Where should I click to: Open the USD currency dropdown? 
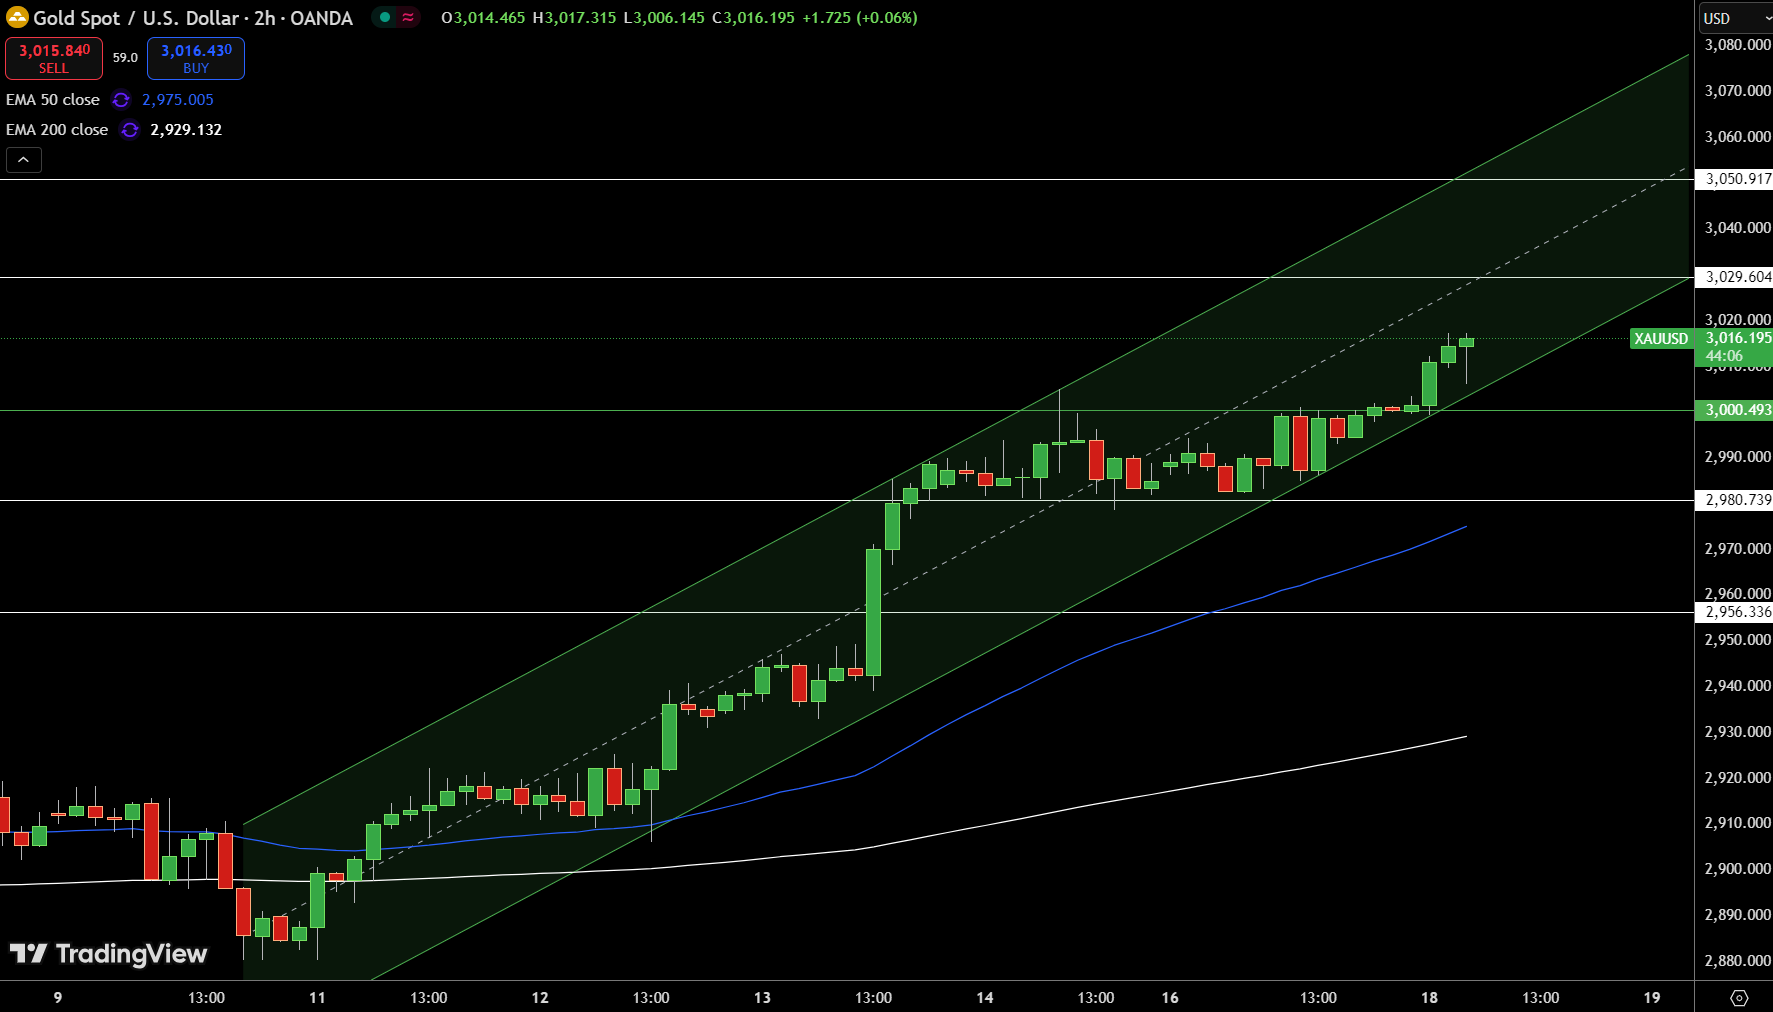(1735, 18)
